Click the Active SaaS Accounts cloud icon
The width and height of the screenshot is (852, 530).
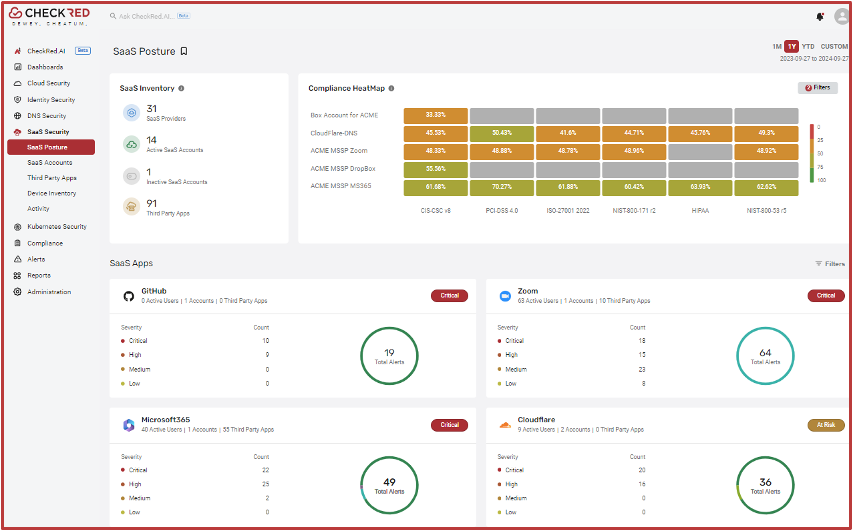point(131,144)
